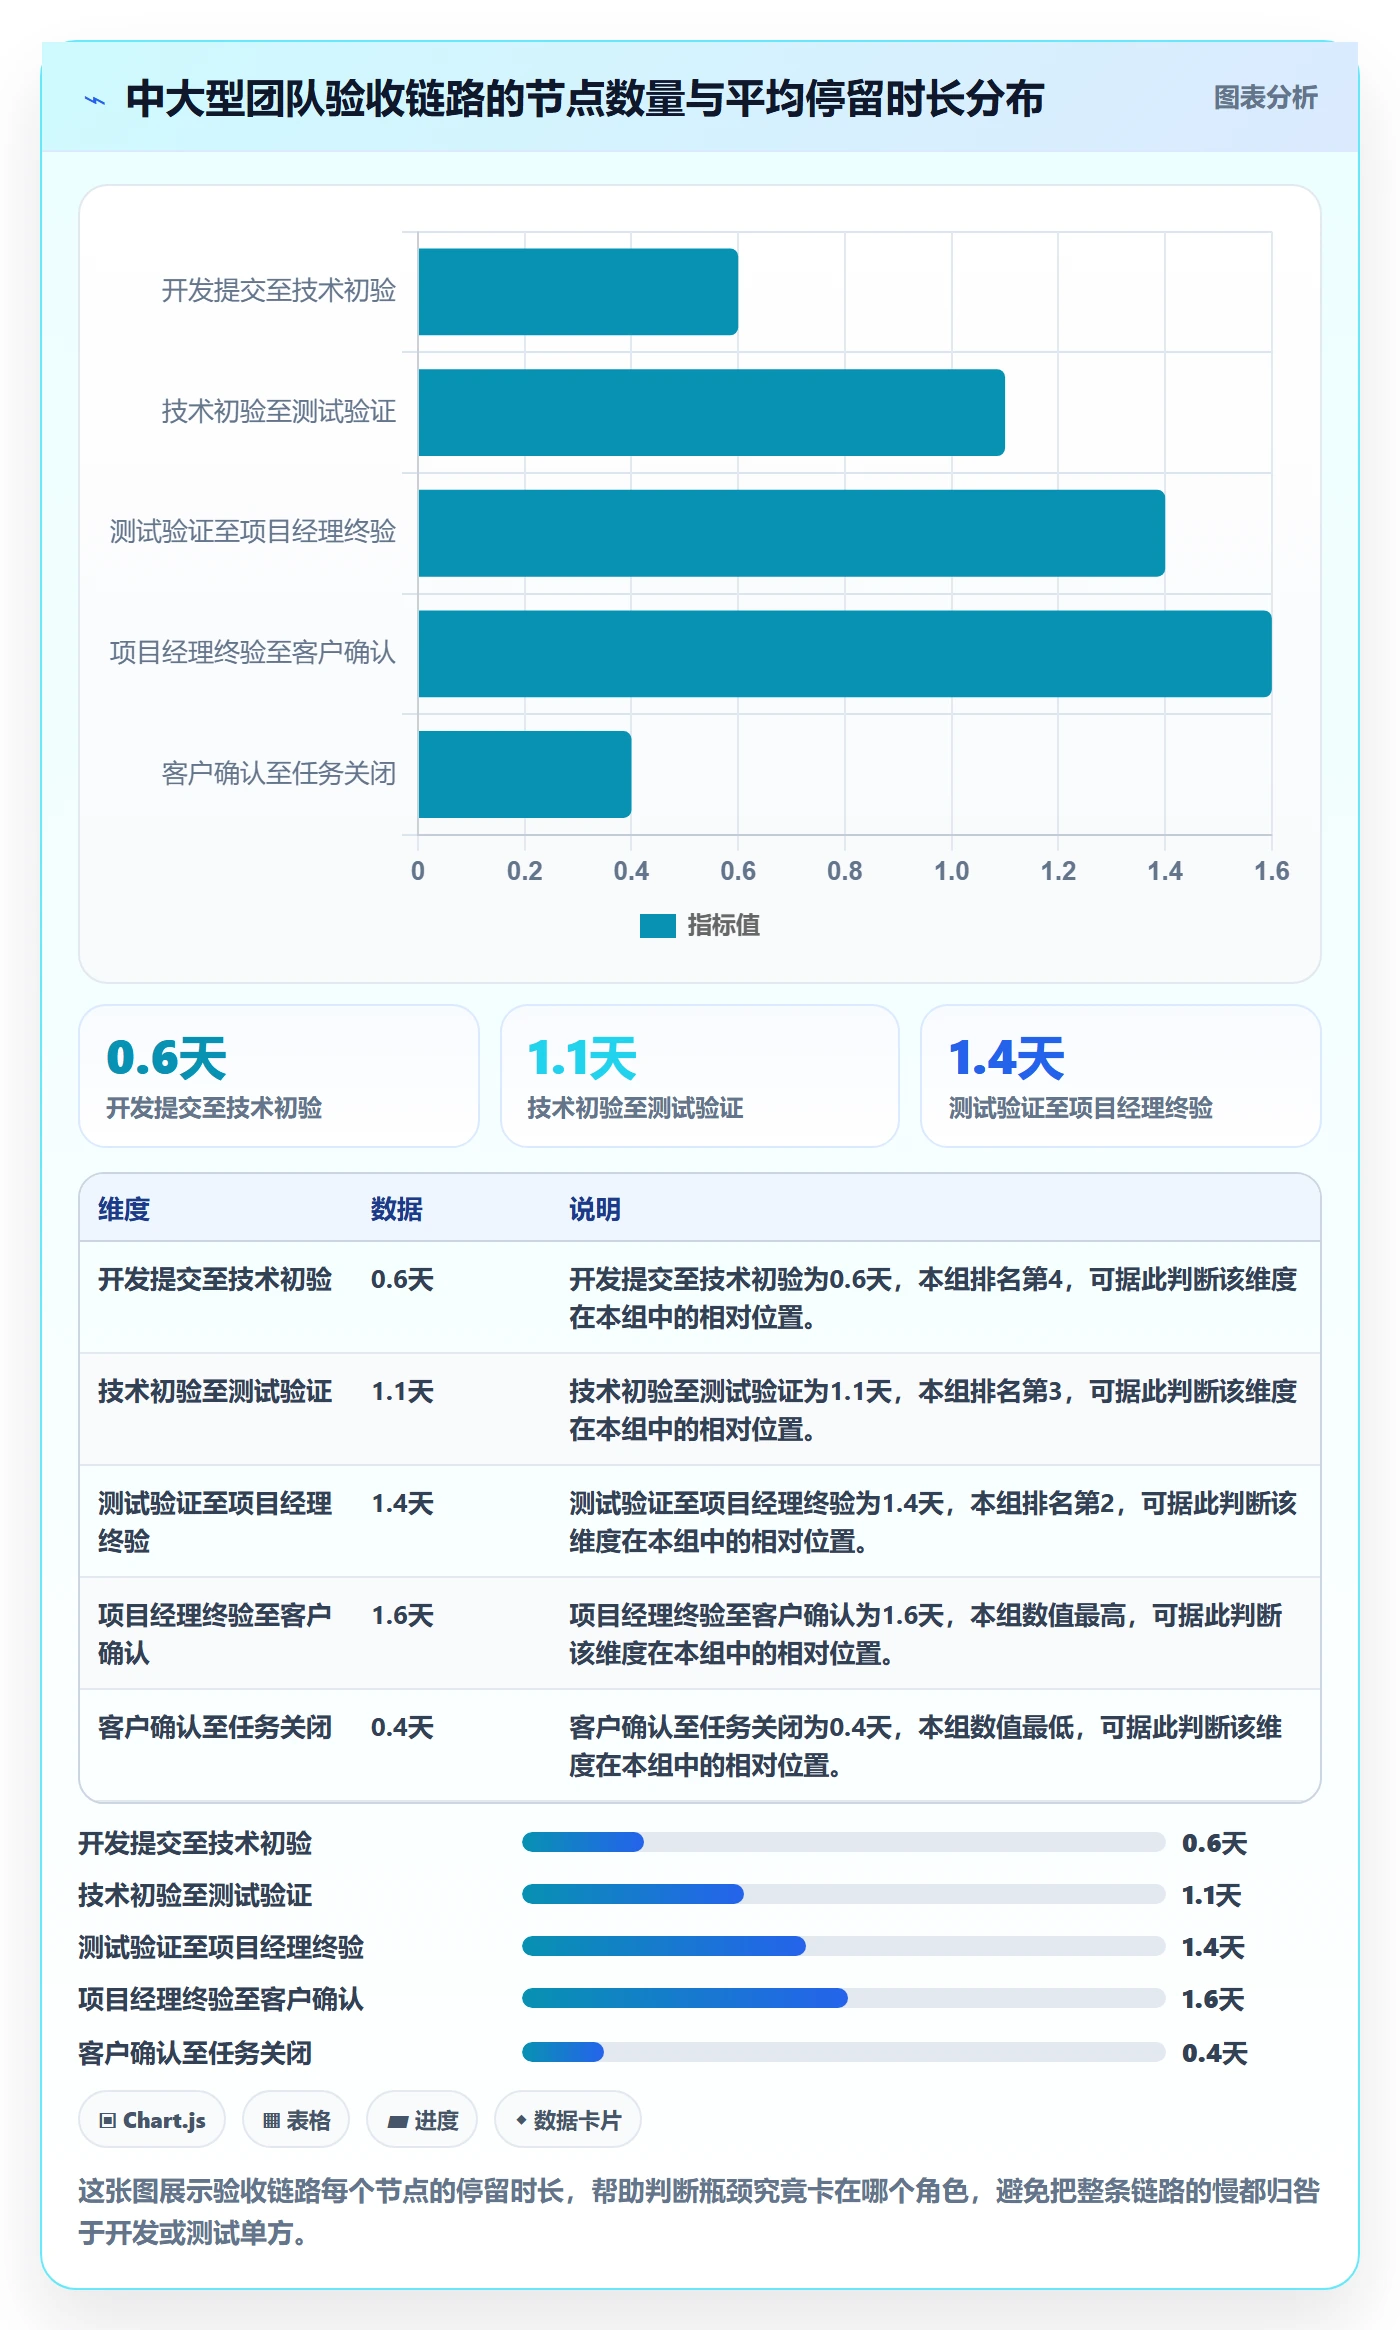
Task: Pick the chart bar for 测试验证至项目经理终验
Action: [791, 533]
